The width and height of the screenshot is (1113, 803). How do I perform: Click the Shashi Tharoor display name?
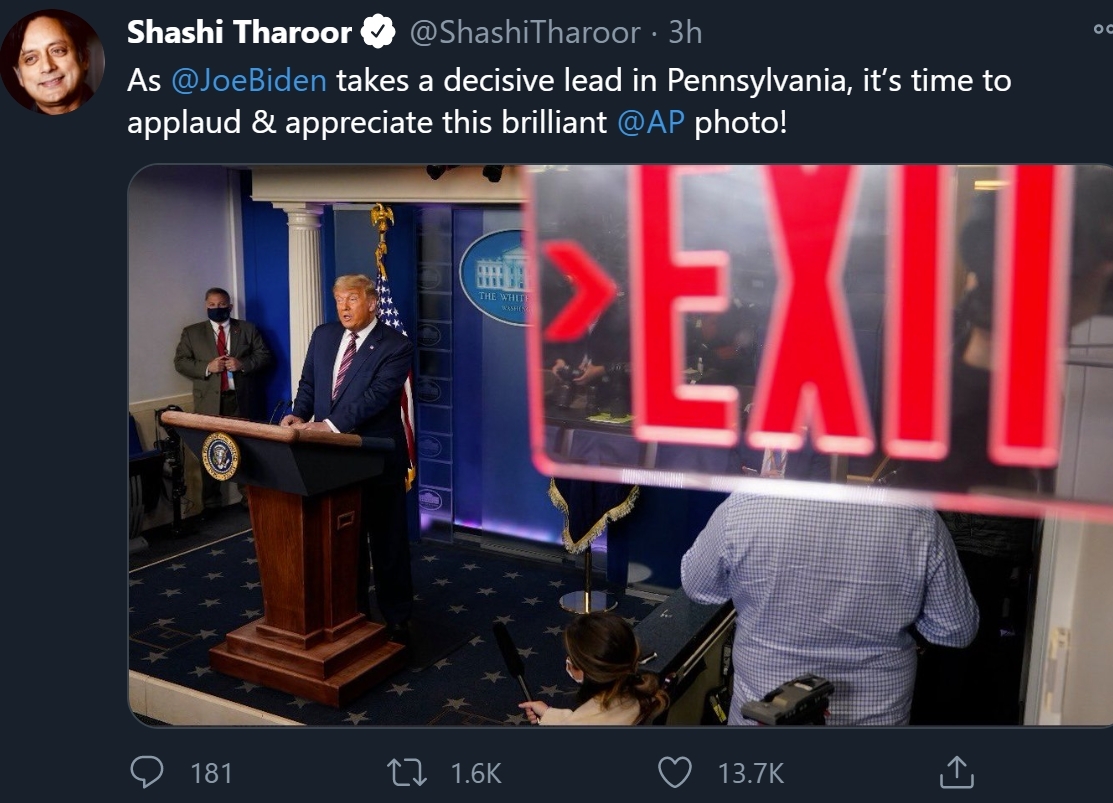[239, 33]
